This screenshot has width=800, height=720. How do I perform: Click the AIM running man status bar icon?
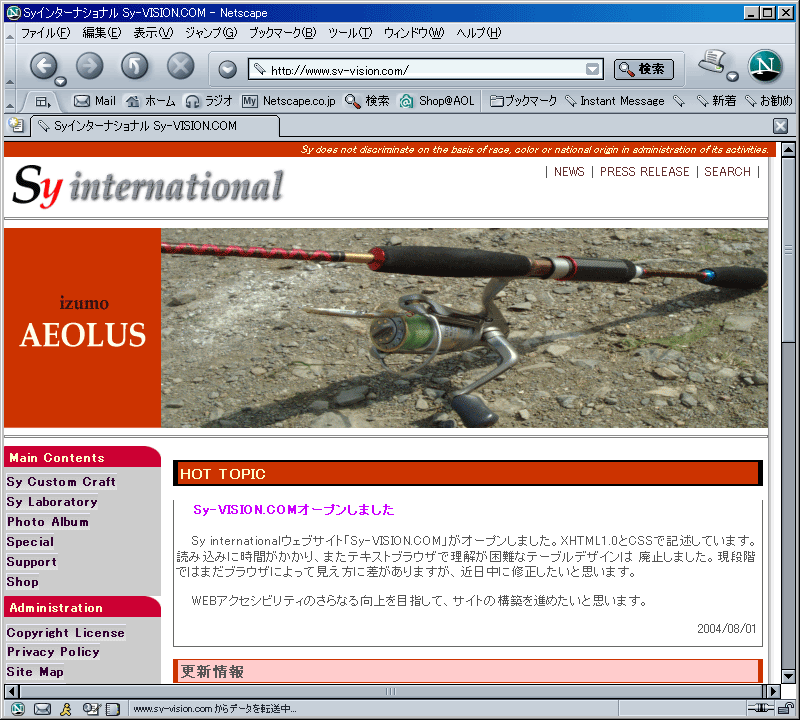coord(66,709)
